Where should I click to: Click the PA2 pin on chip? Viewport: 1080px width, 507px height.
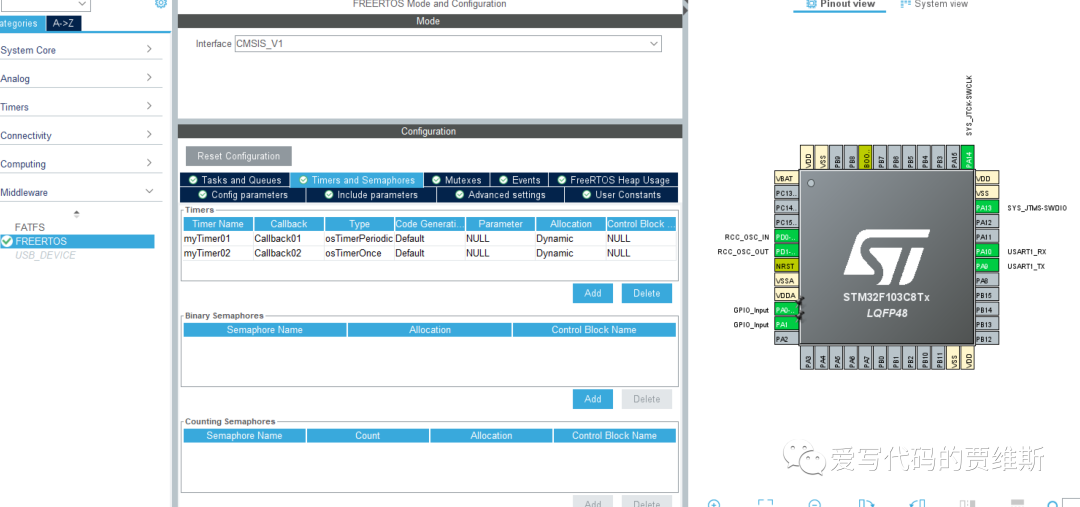coord(786,339)
